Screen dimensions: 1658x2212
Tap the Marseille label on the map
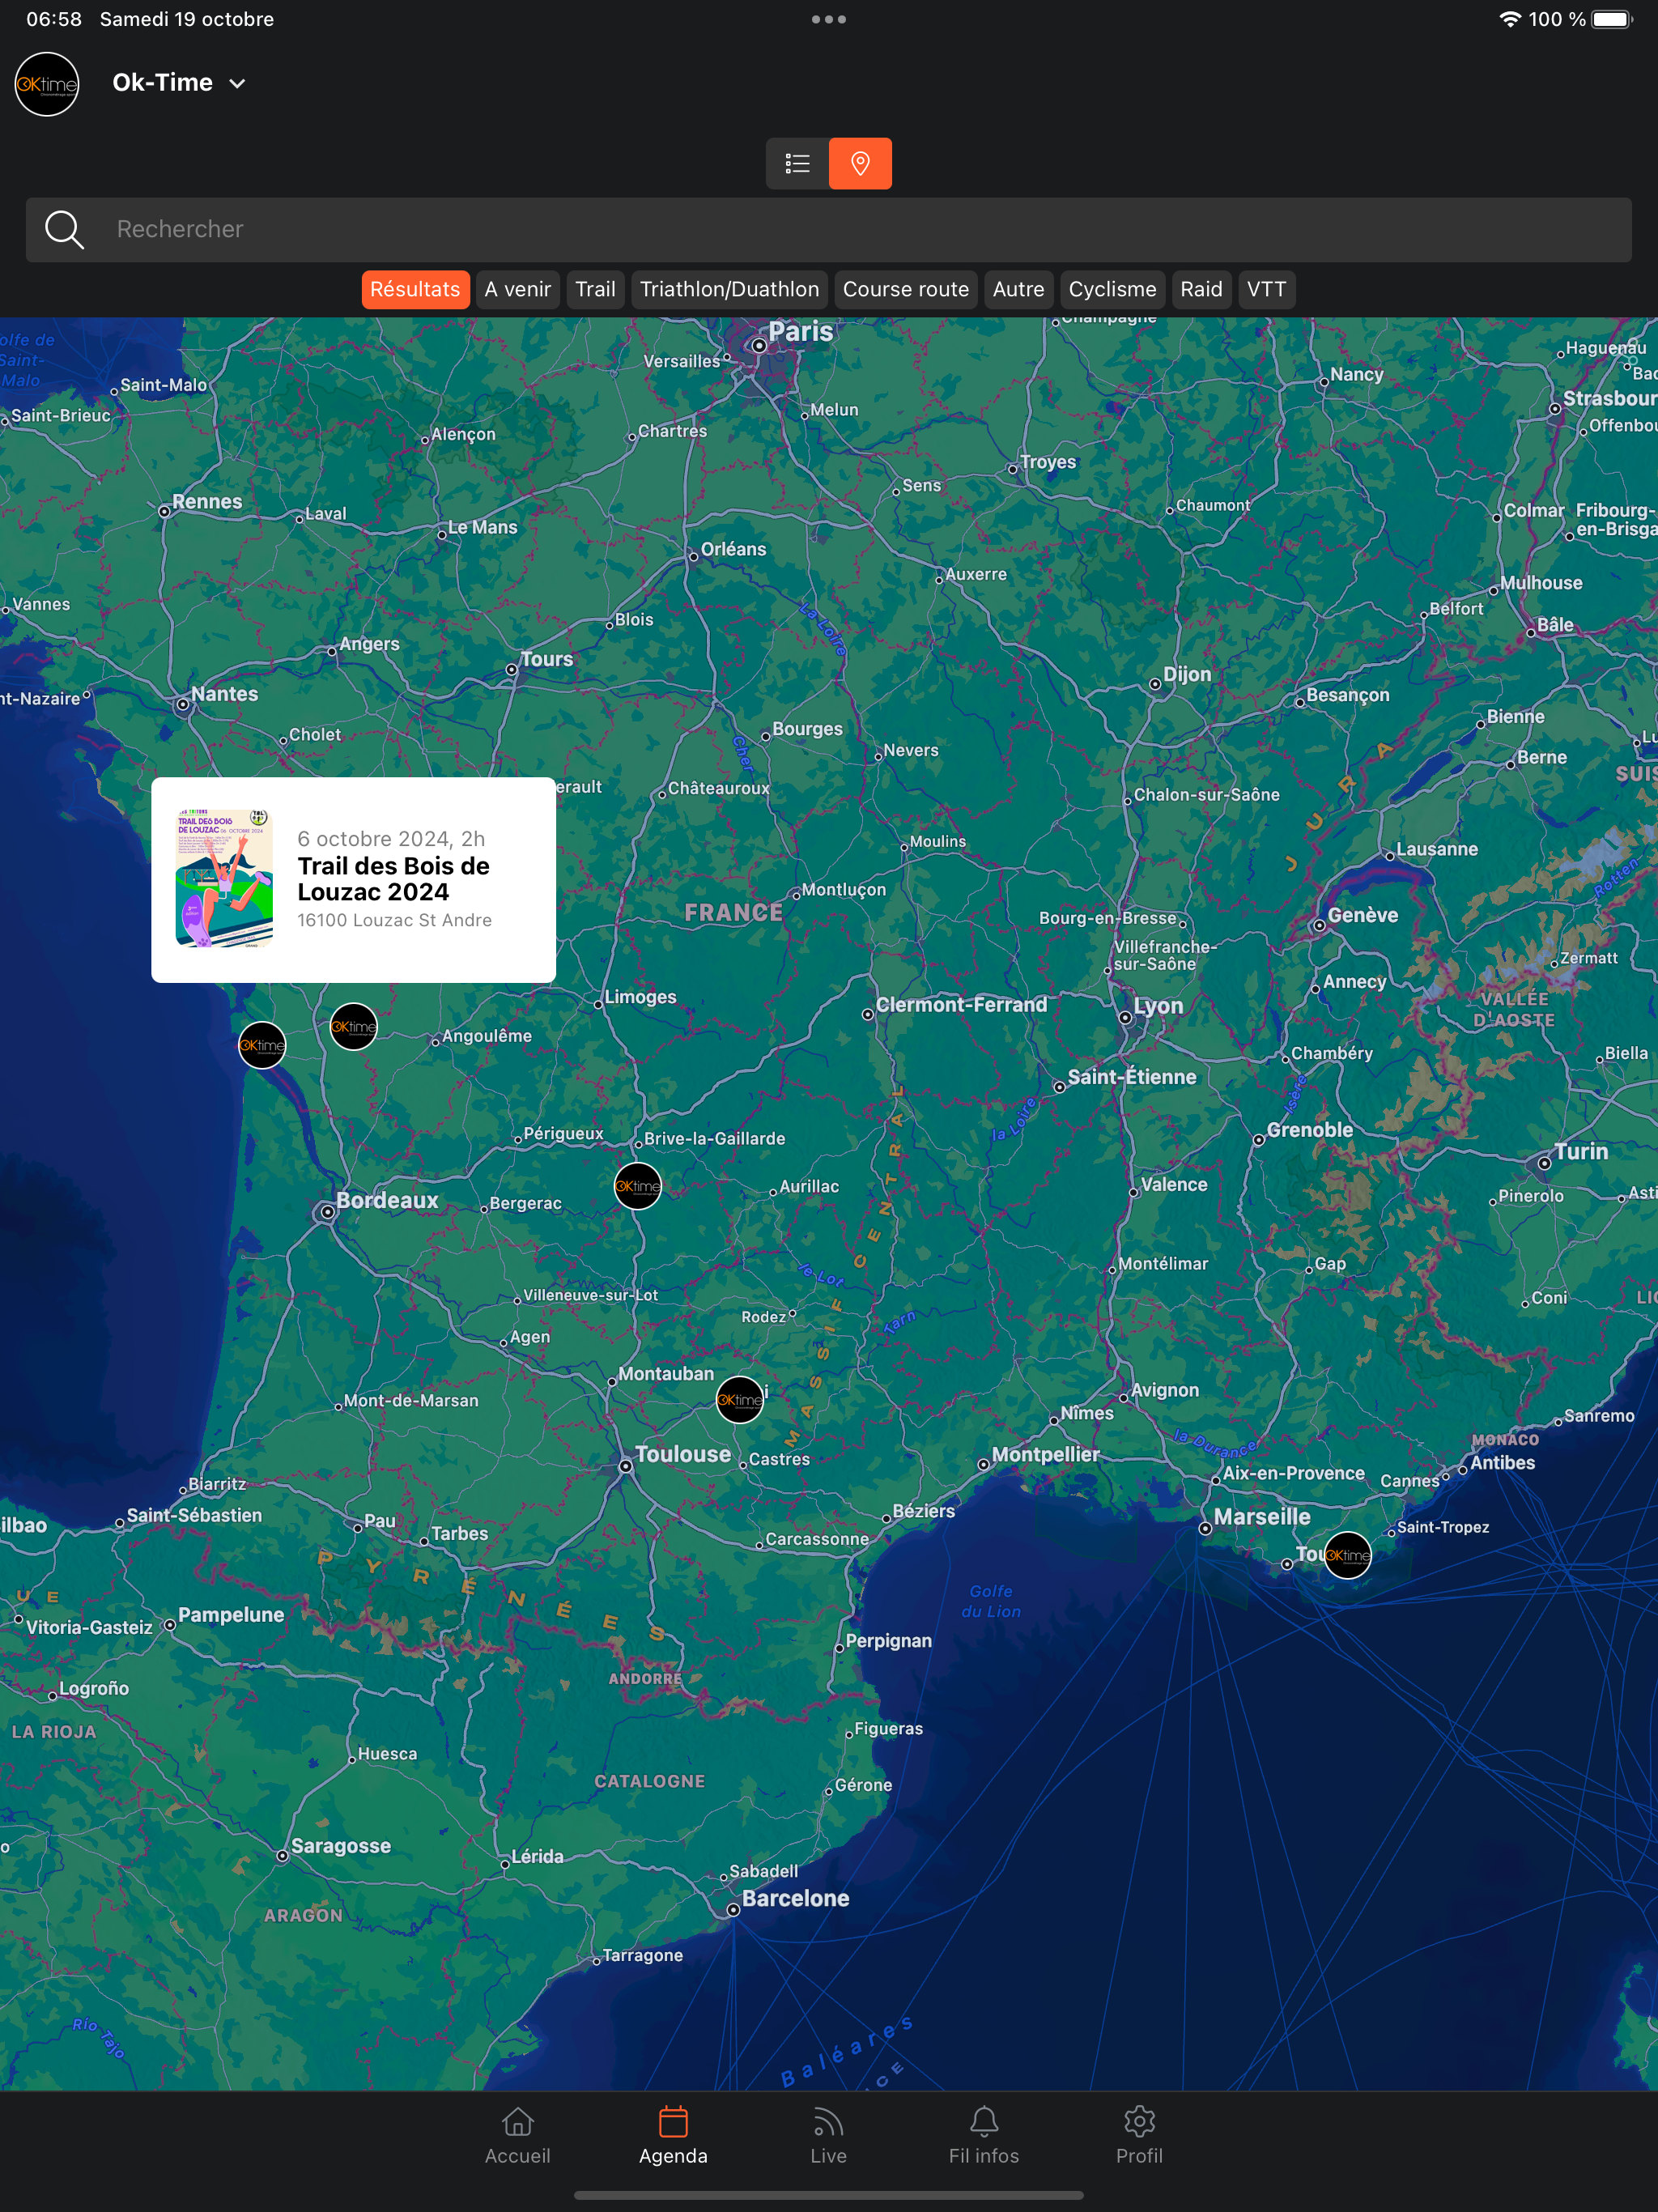pyautogui.click(x=1262, y=1518)
